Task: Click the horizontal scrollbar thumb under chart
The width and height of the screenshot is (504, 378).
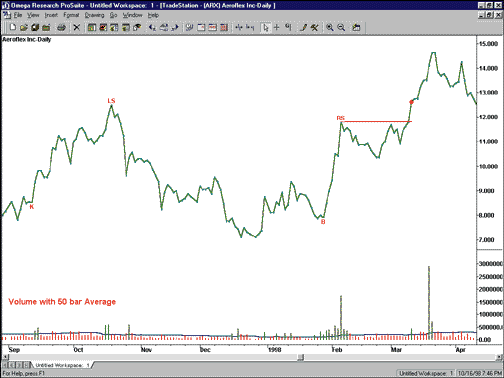Action: [301, 357]
